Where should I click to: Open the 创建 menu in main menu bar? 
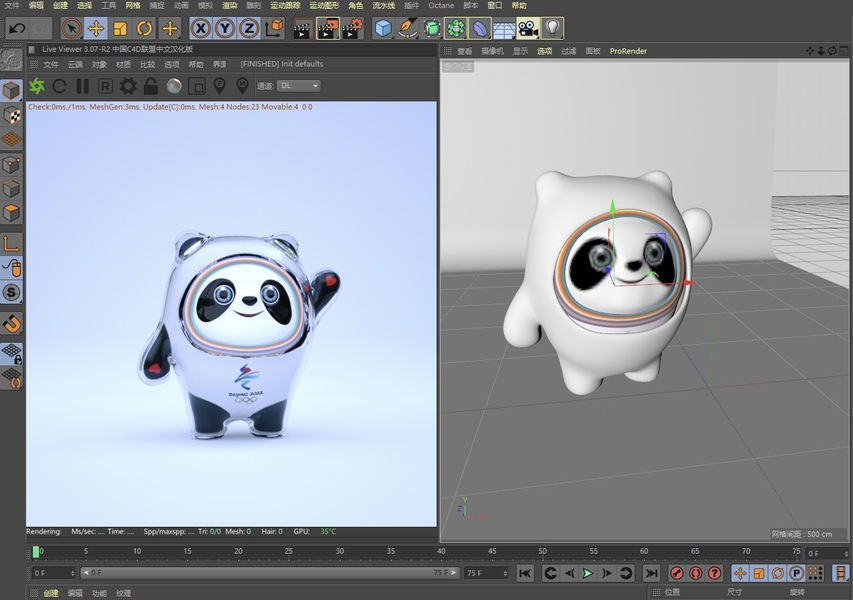coord(60,5)
